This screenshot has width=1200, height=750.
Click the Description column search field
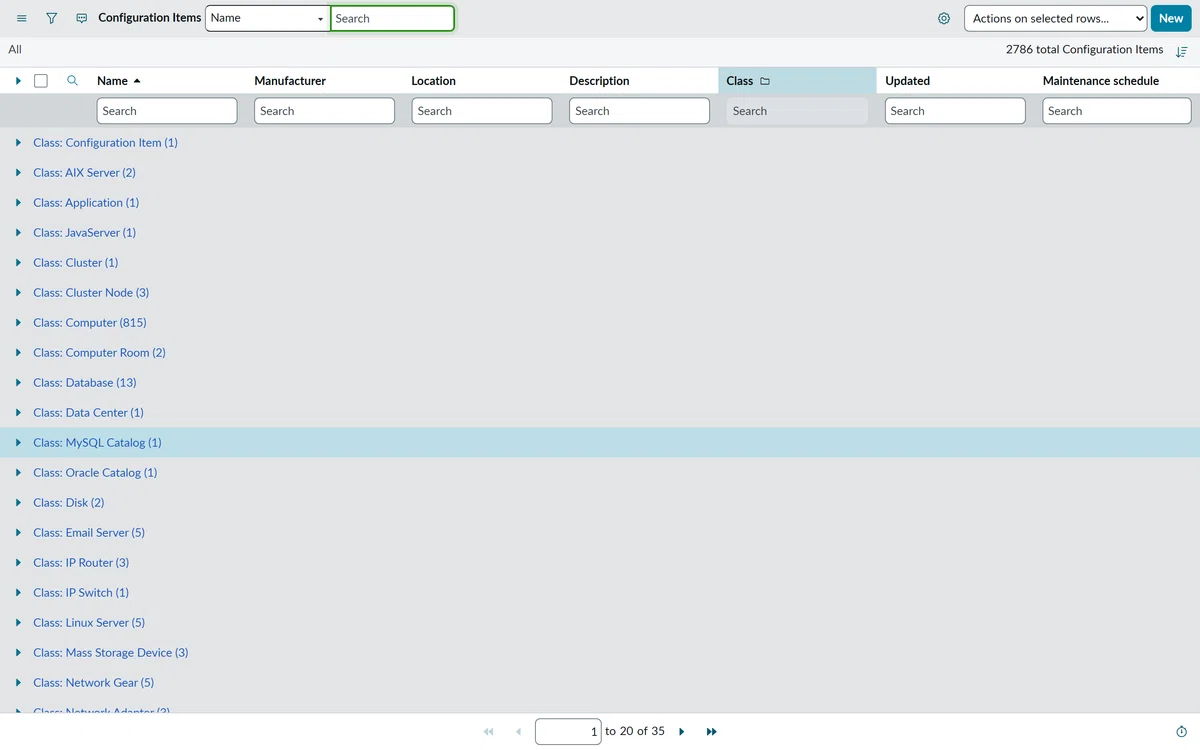(x=639, y=111)
